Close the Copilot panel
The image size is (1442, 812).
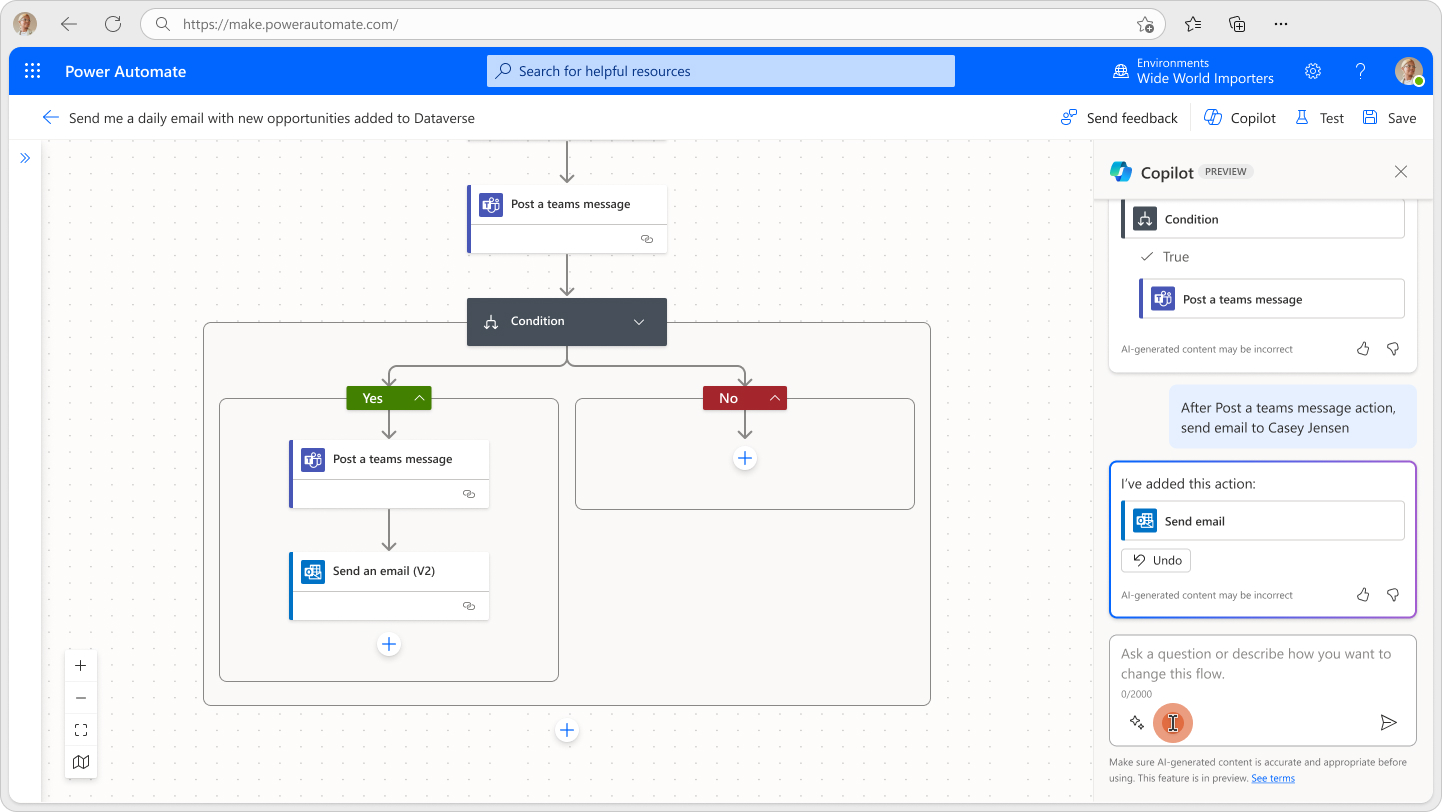click(x=1401, y=172)
